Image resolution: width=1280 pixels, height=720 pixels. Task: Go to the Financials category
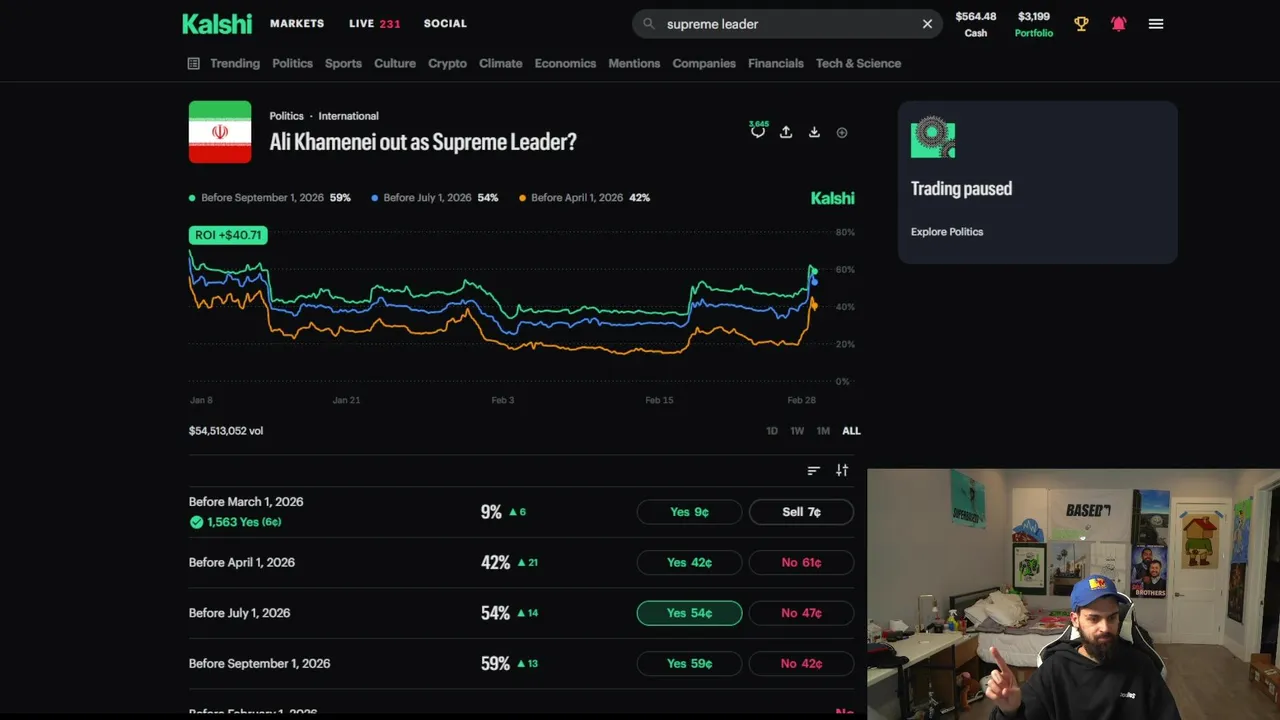(x=776, y=63)
